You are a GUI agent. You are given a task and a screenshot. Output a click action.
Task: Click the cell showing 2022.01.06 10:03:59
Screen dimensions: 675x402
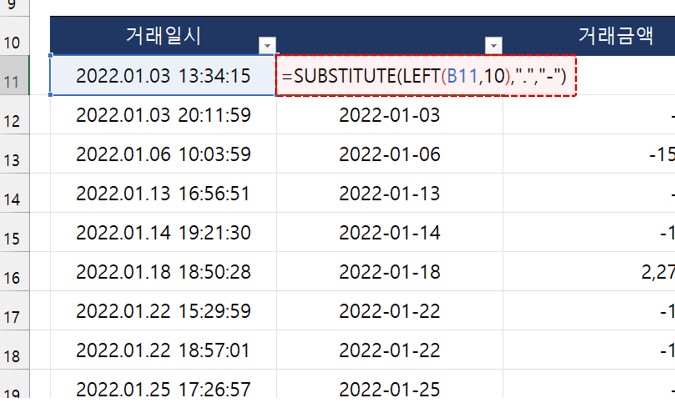click(x=162, y=154)
